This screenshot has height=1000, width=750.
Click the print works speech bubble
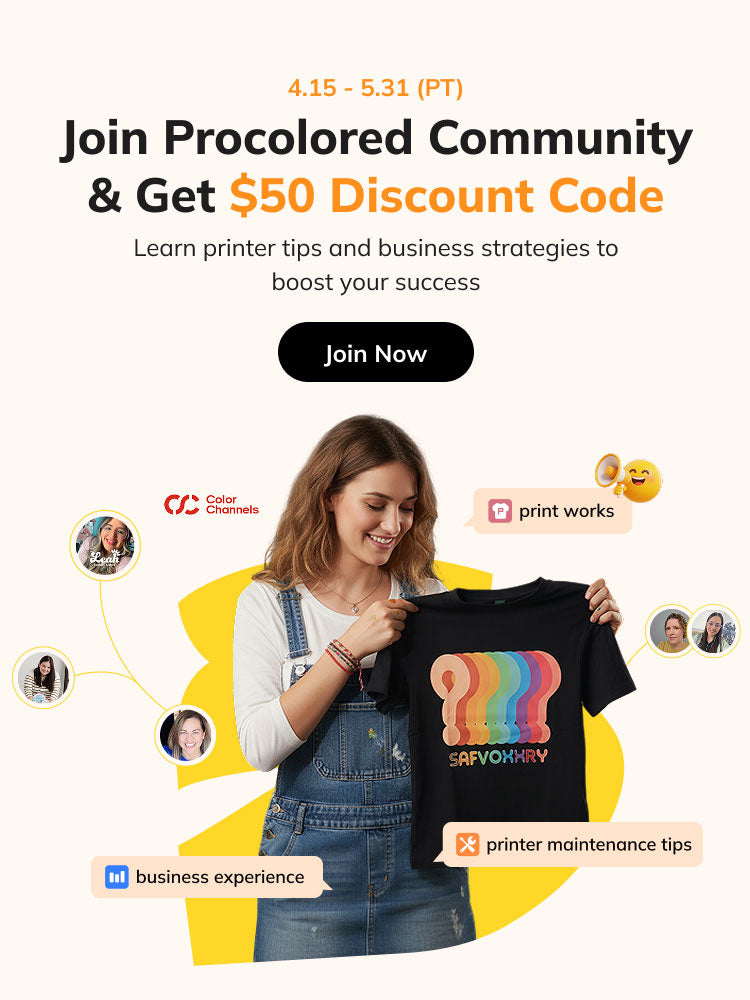pyautogui.click(x=552, y=511)
